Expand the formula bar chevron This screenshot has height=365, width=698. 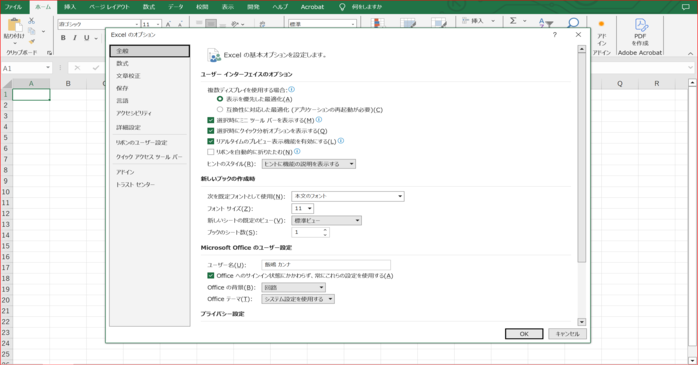pos(690,68)
